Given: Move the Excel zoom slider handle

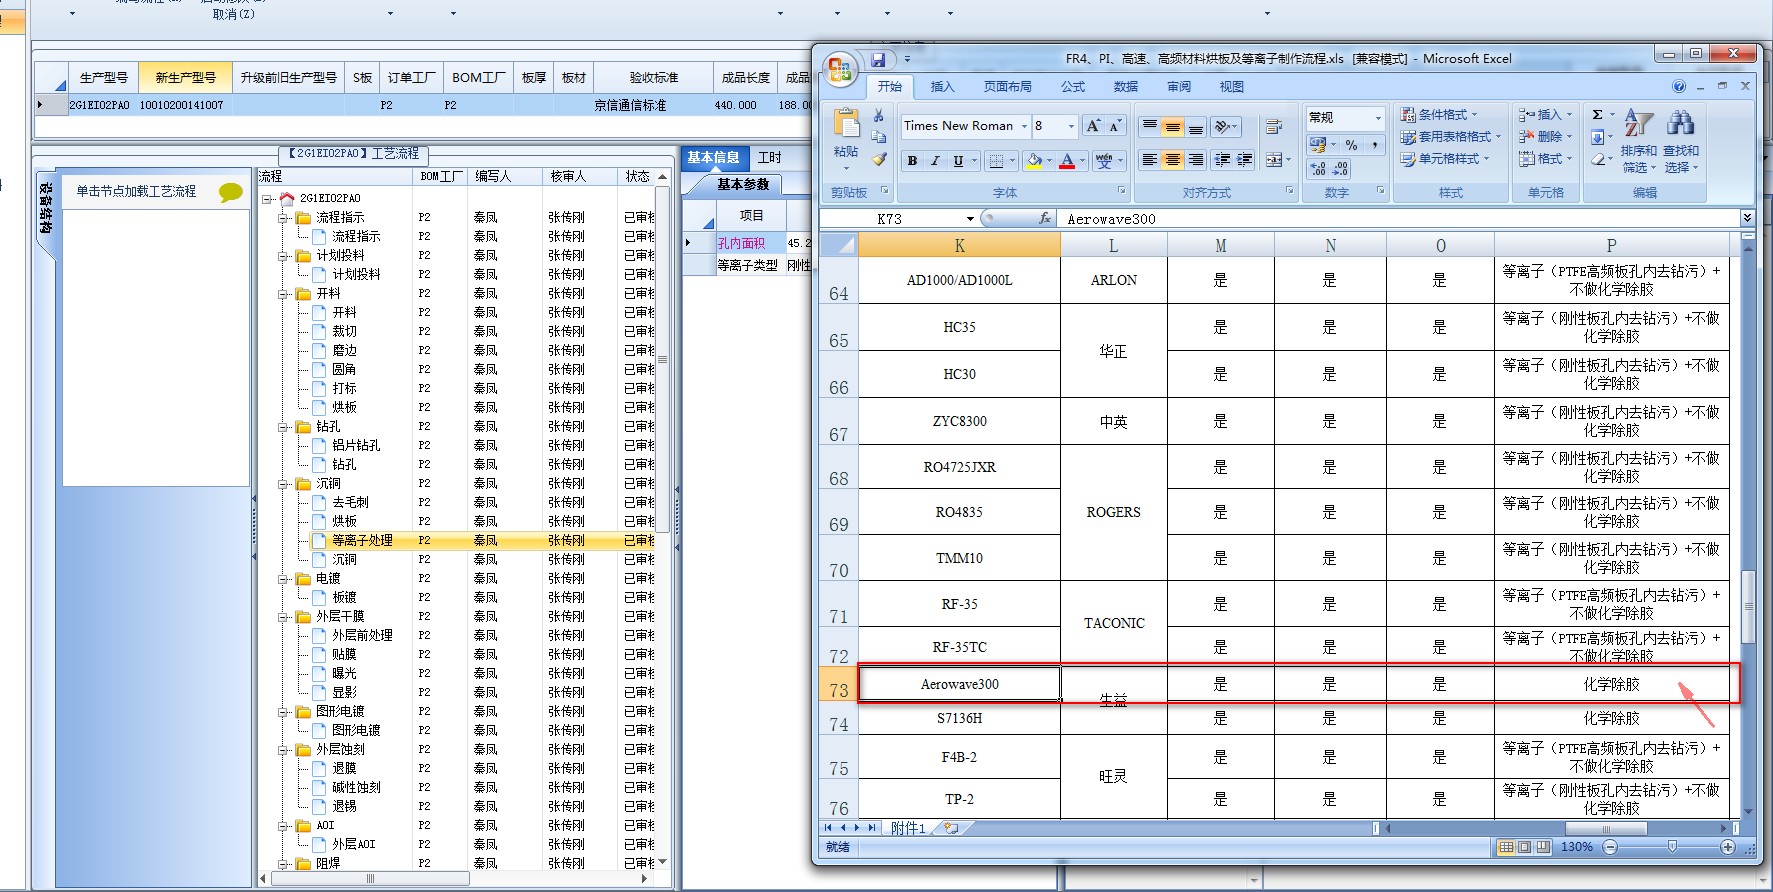Looking at the screenshot, I should click(x=1671, y=846).
